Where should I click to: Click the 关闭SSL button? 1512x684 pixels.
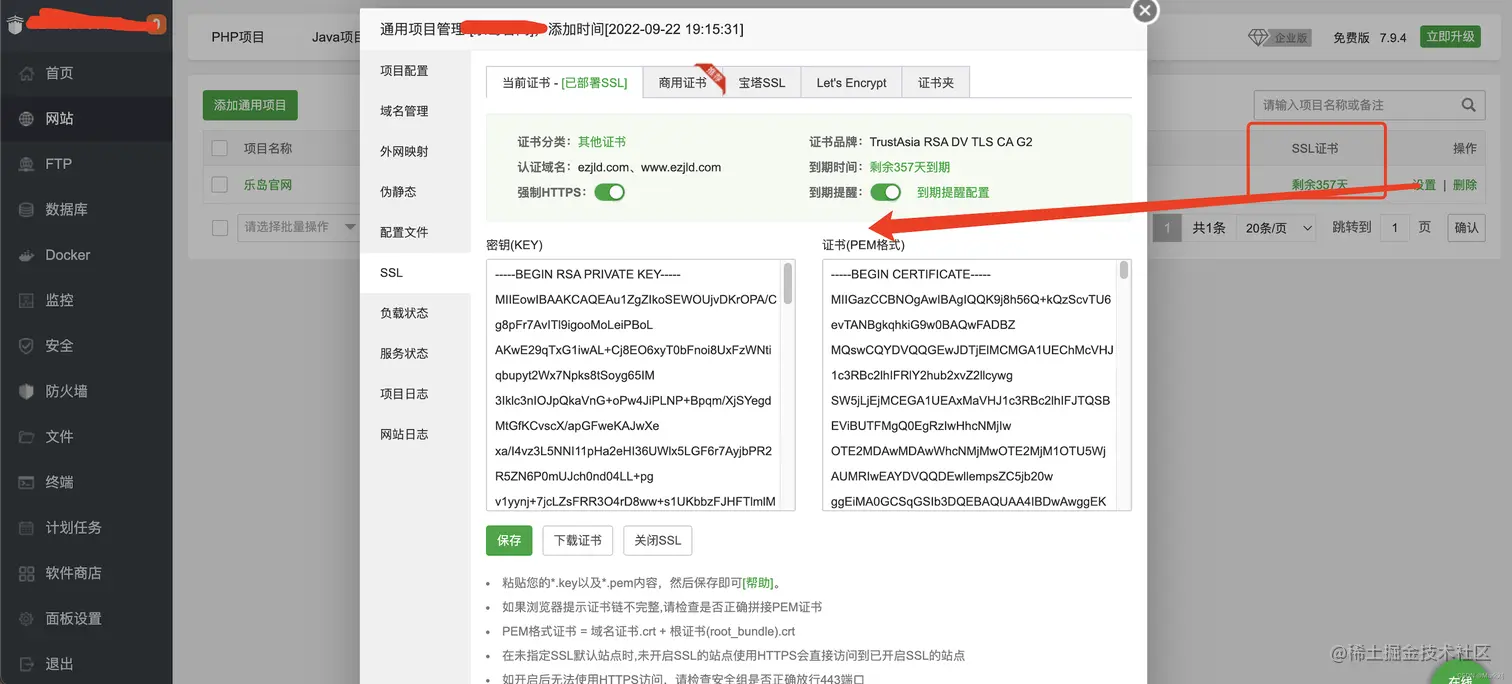(658, 540)
